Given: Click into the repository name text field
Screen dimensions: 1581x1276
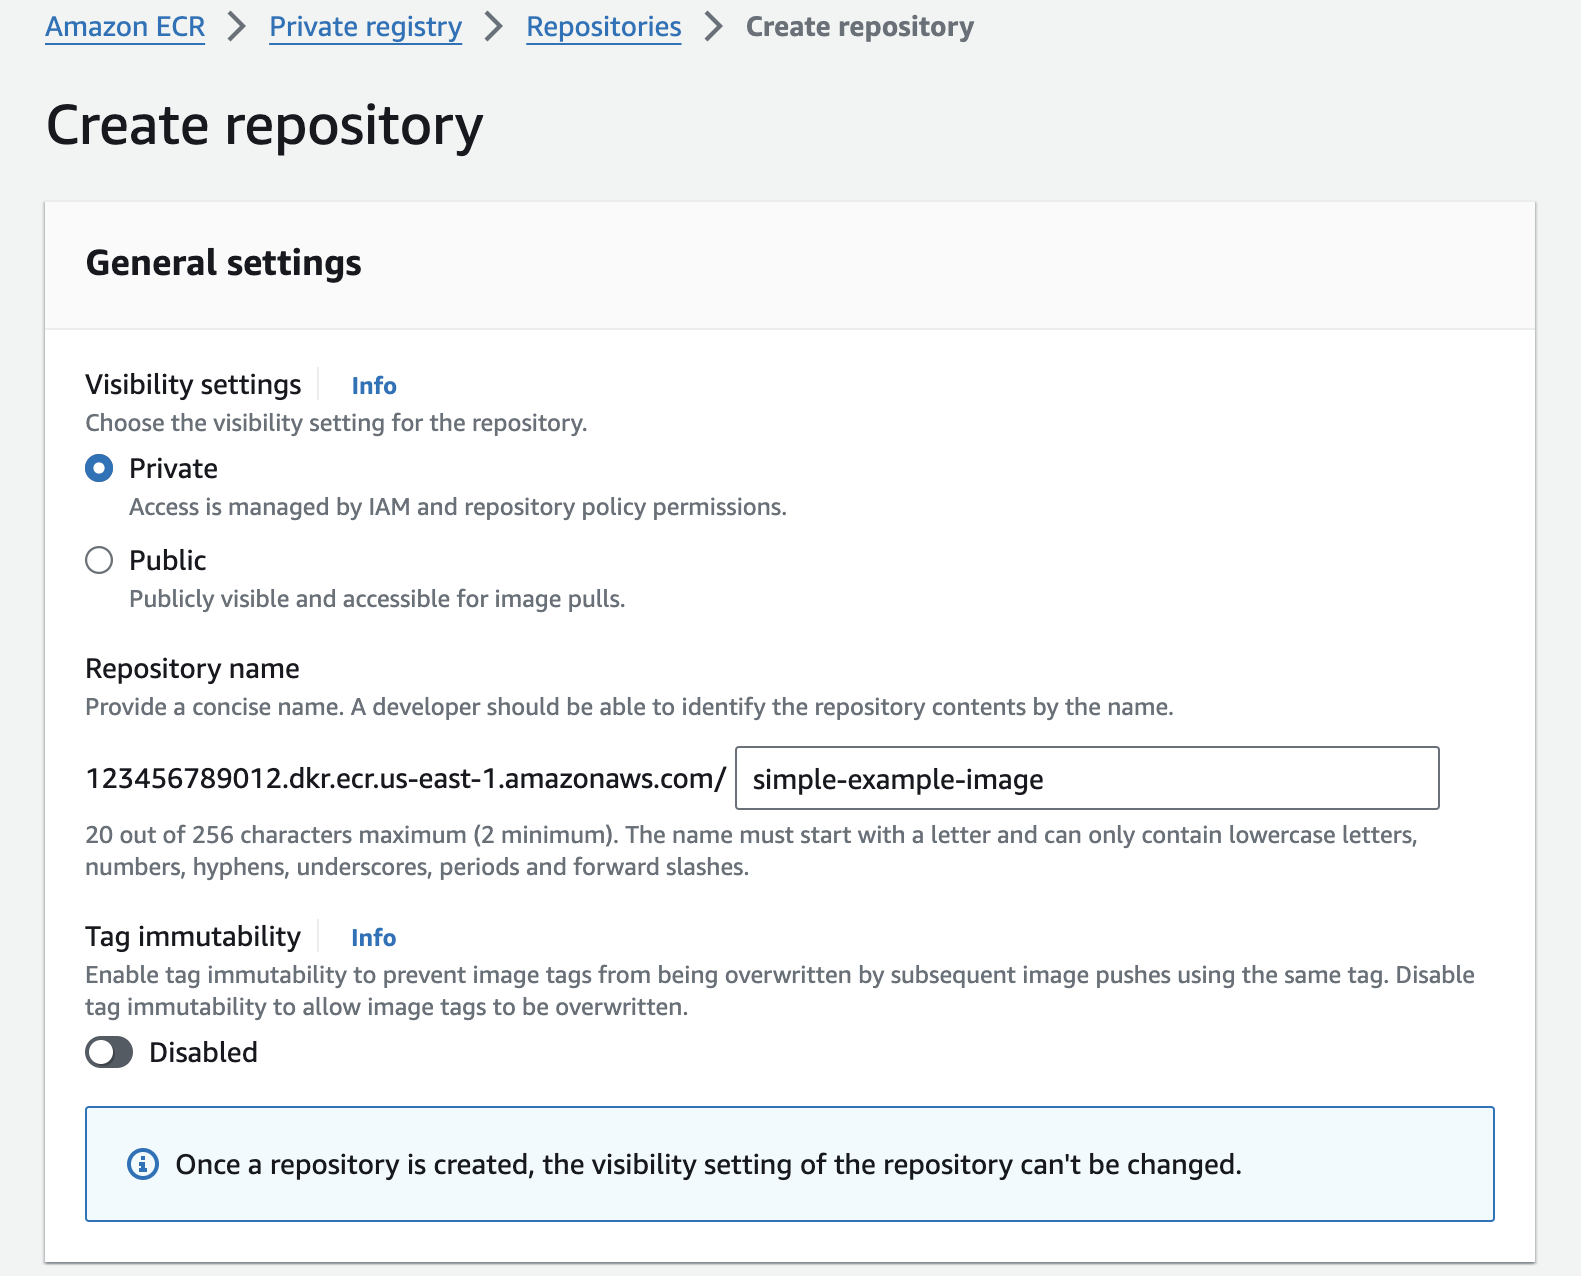Looking at the screenshot, I should coord(1086,778).
